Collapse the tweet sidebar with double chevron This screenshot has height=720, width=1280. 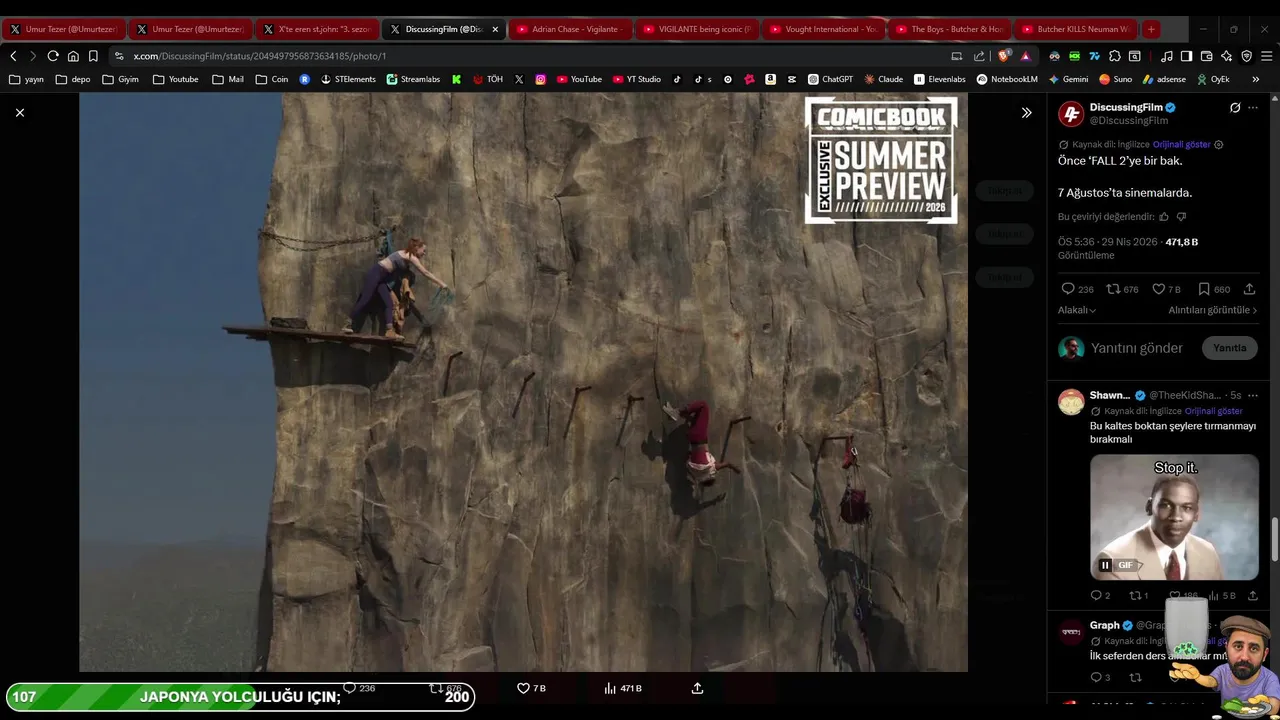tap(1026, 113)
